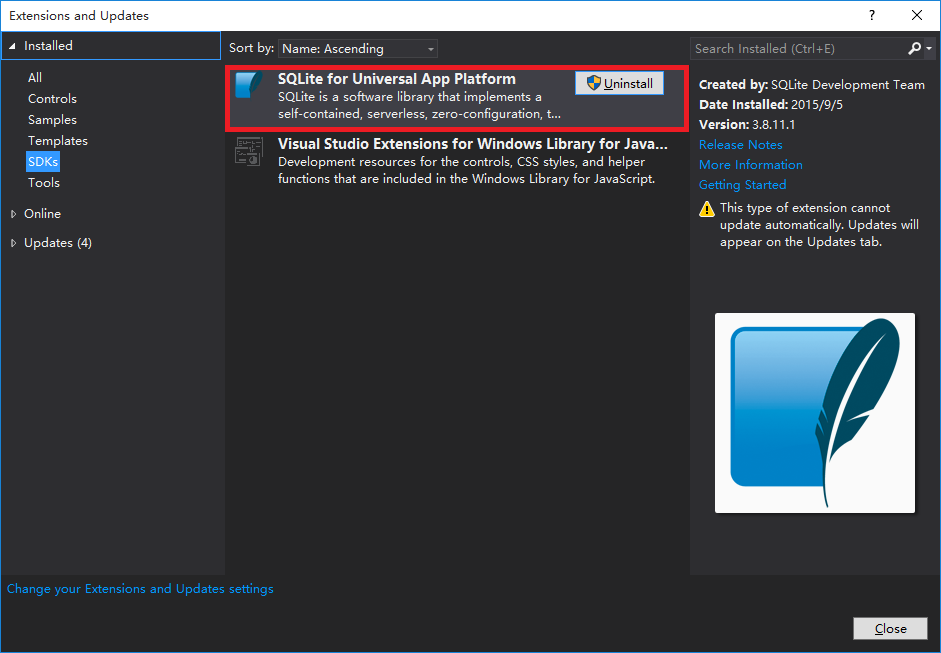Click the Date Installed 2015/9/5 text
Screen dimensions: 941x653
pyautogui.click(x=771, y=104)
